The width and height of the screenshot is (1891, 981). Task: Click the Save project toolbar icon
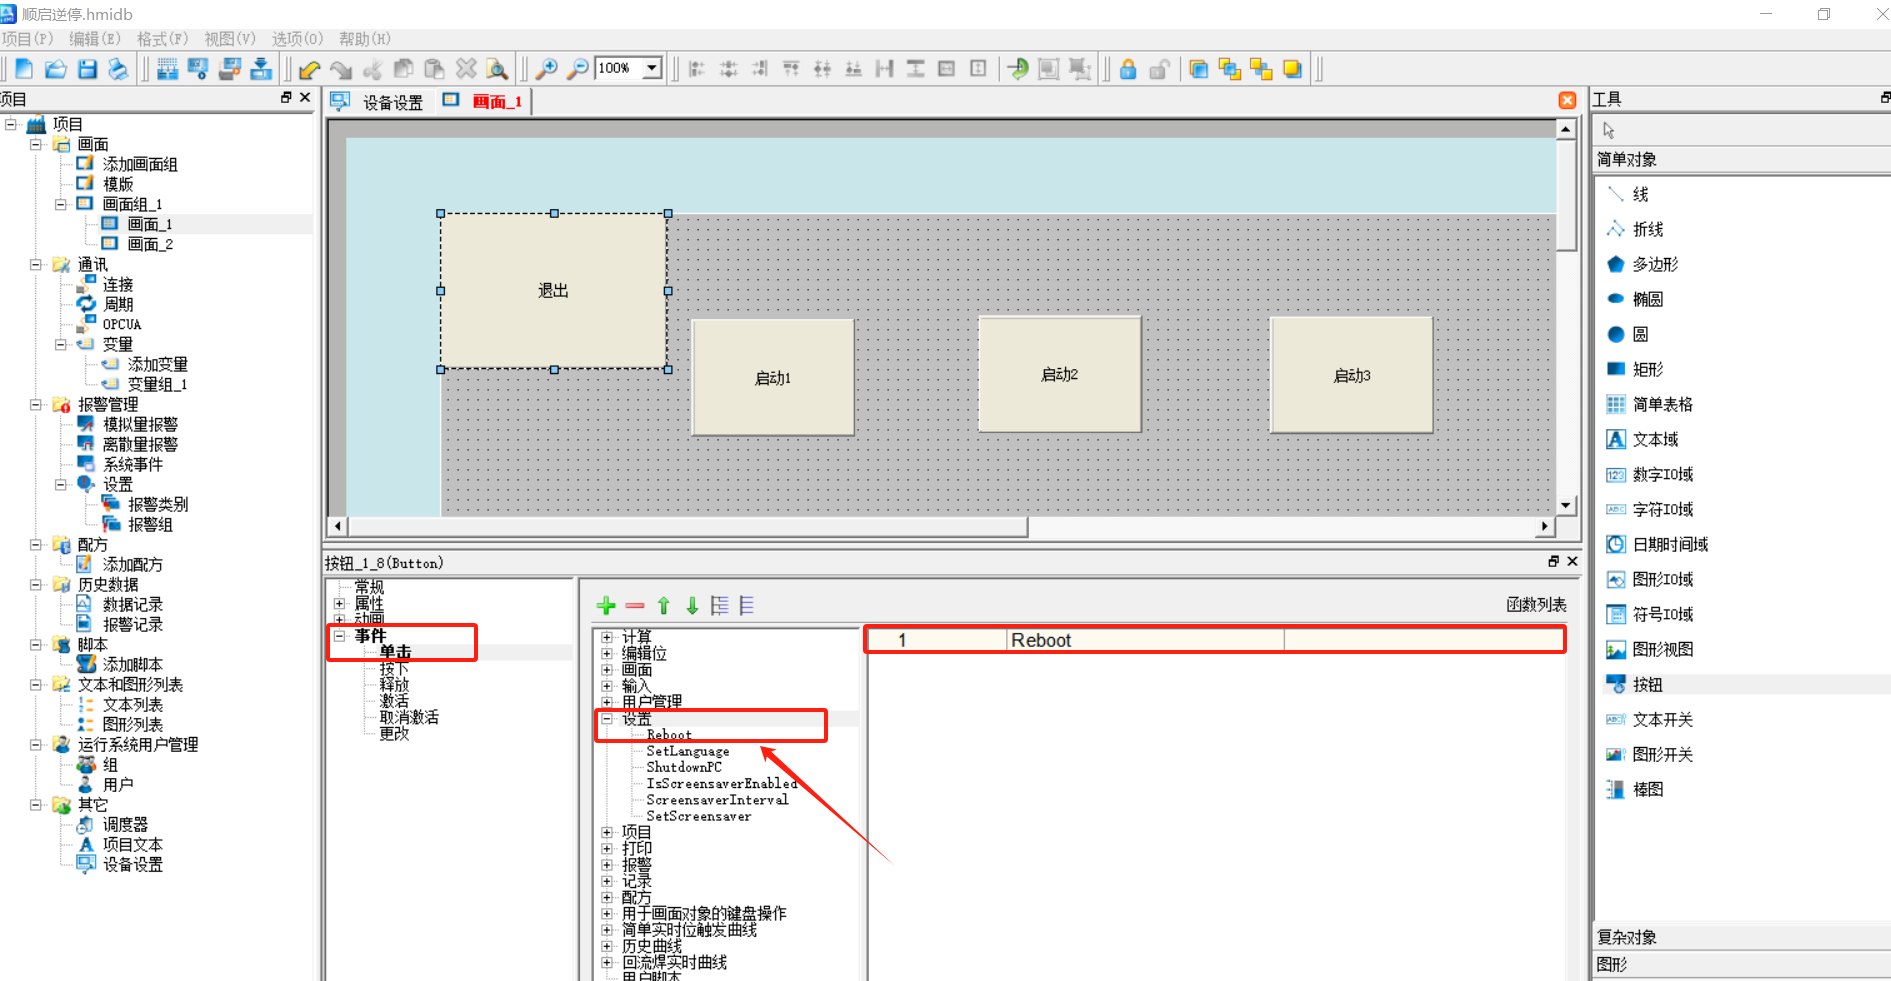(87, 69)
